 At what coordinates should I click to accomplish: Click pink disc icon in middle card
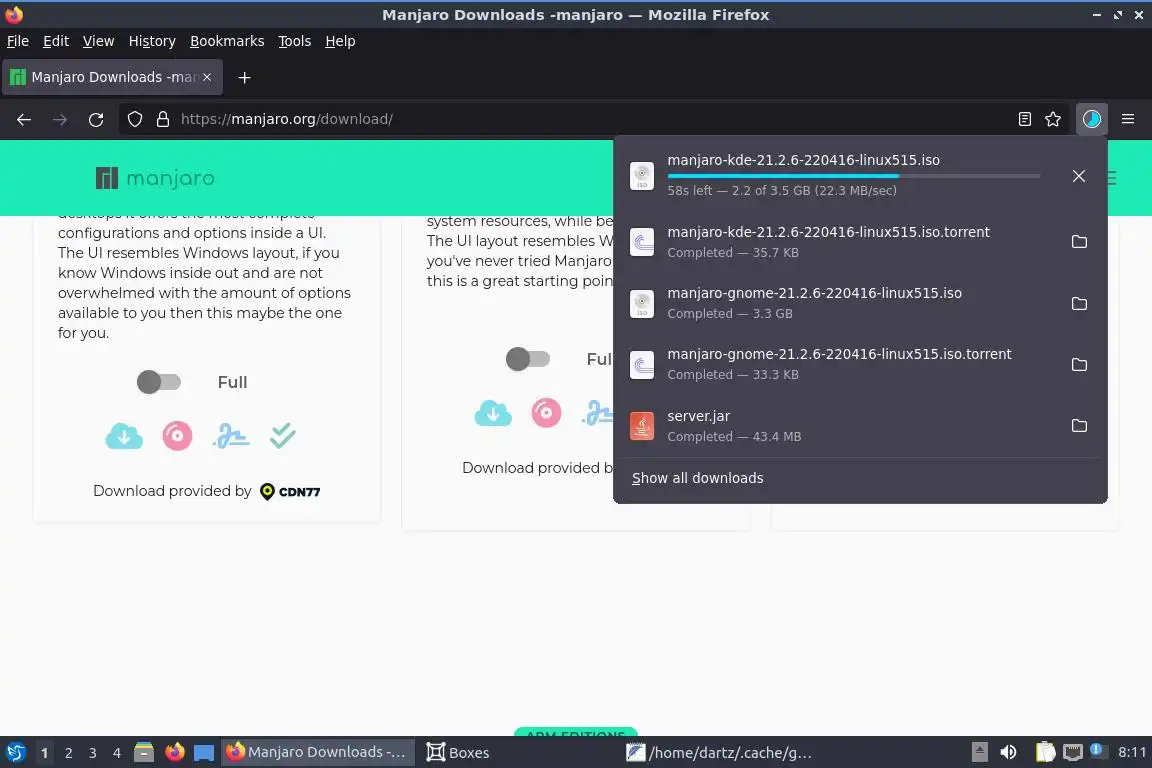(x=546, y=413)
